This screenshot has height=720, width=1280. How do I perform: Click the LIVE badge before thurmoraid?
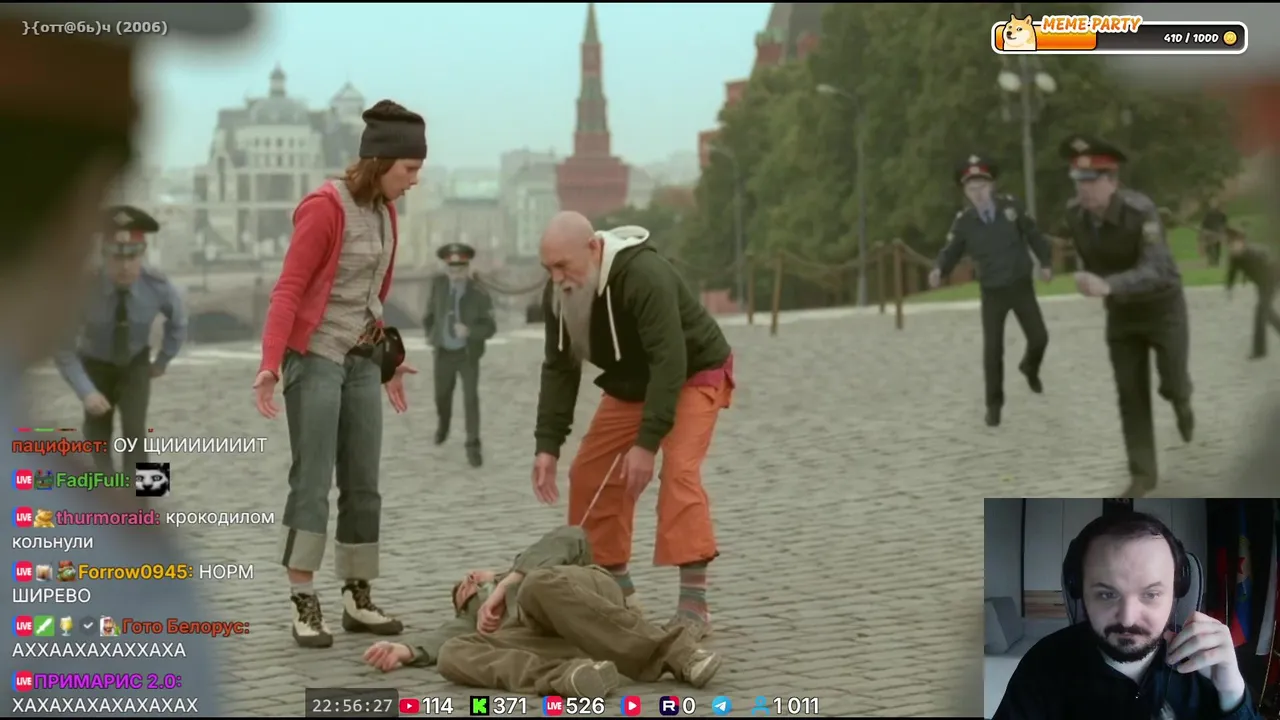pyautogui.click(x=23, y=518)
